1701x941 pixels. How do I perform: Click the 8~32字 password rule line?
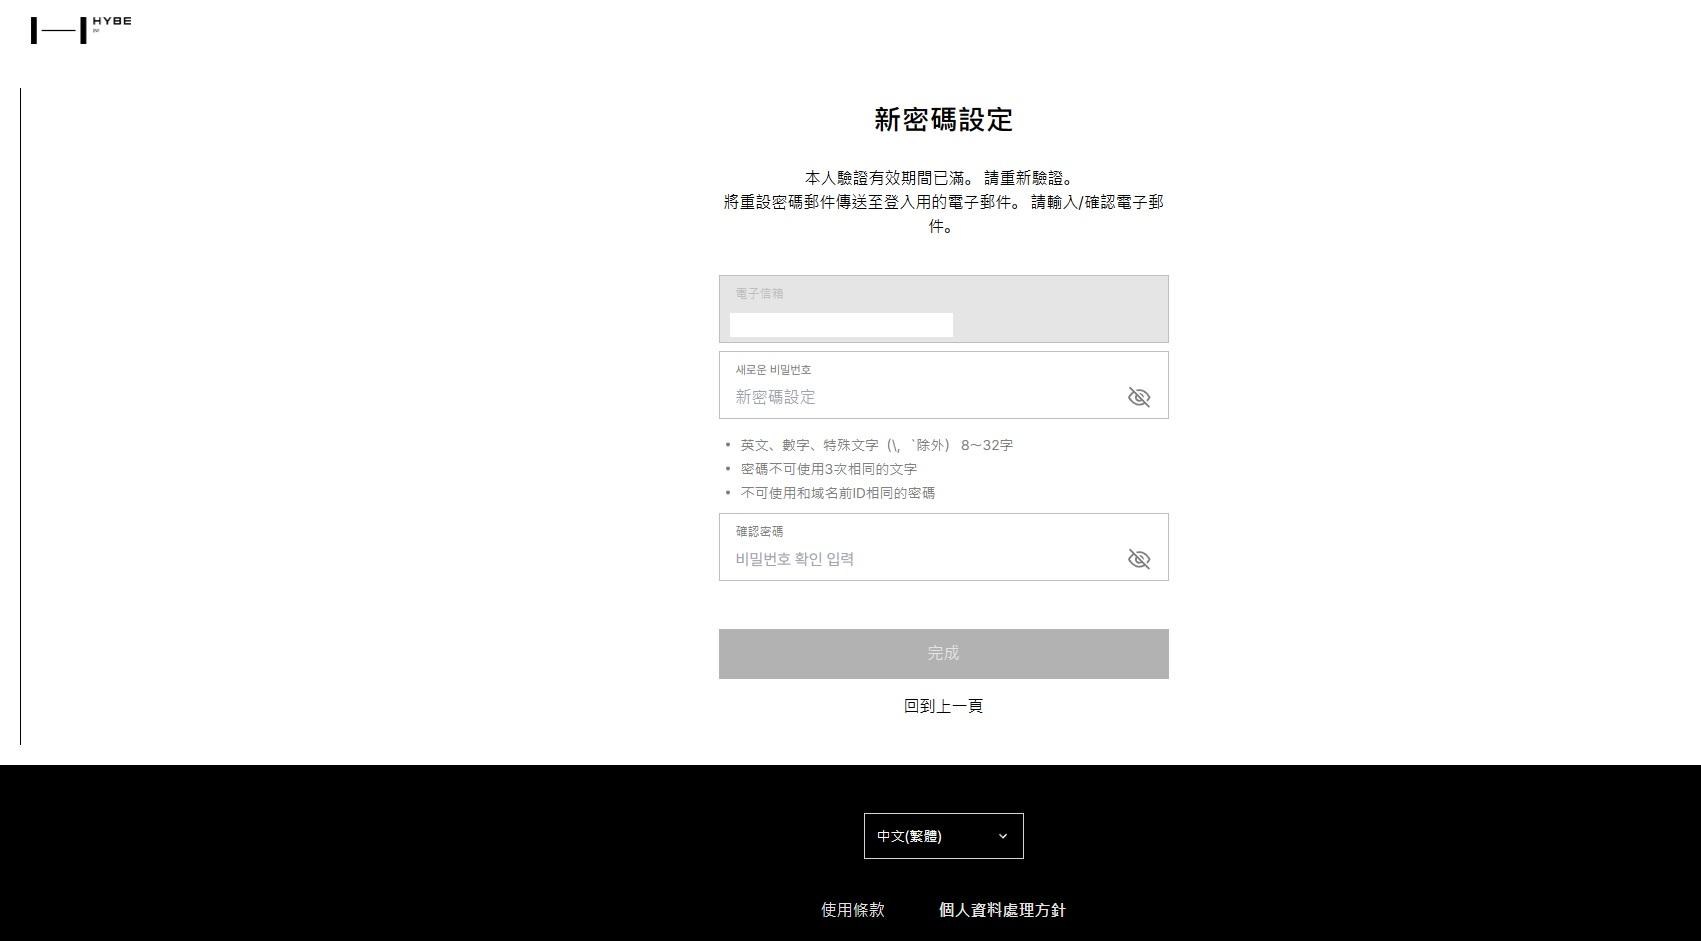coord(877,445)
